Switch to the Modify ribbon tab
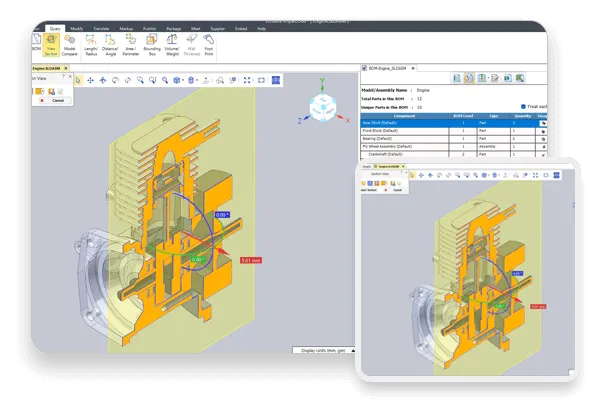The width and height of the screenshot is (611, 412). (77, 29)
